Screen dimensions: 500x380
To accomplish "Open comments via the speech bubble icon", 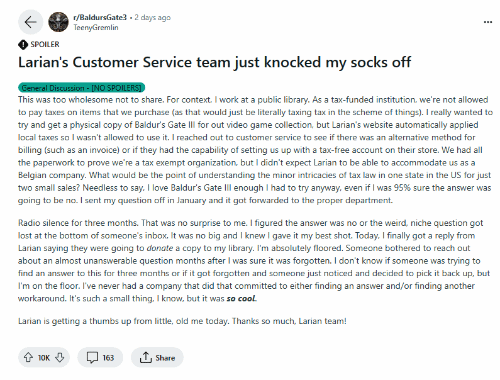I will coord(92,358).
